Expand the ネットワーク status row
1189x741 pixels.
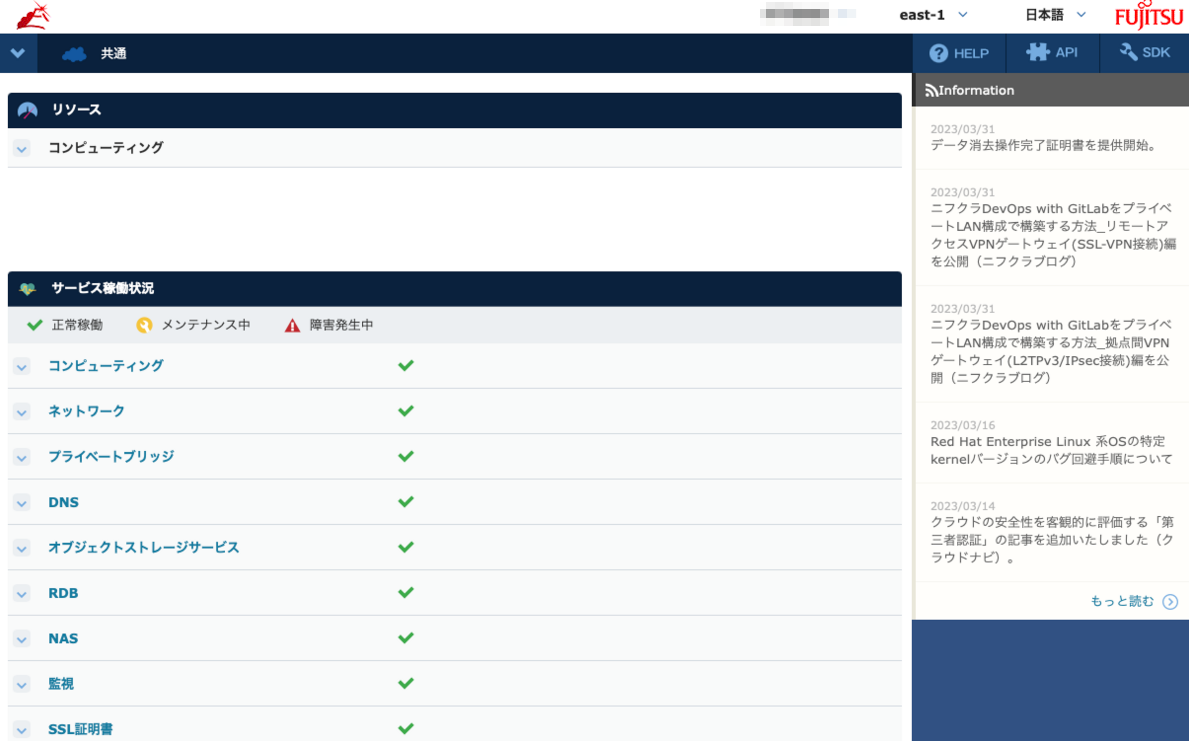click(x=22, y=412)
